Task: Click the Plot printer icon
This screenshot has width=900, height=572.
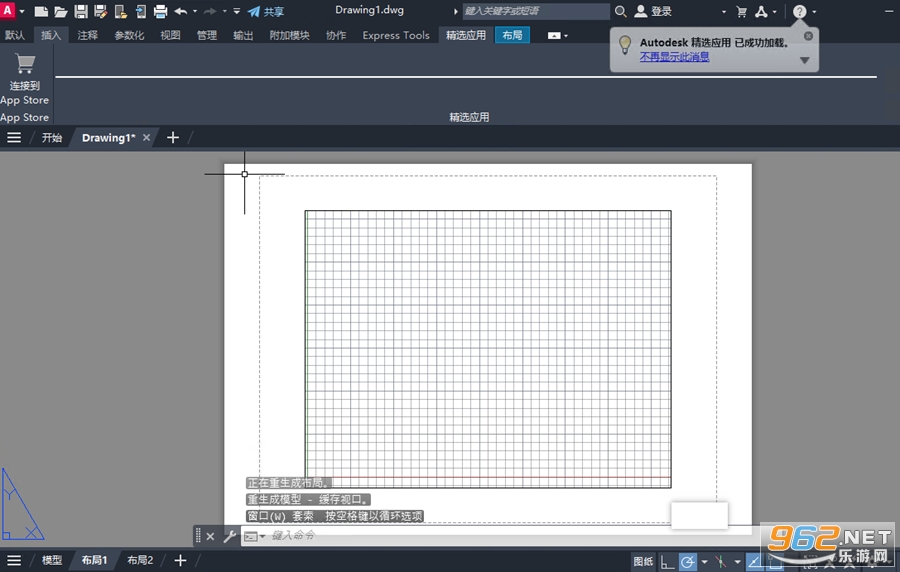Action: tap(161, 11)
